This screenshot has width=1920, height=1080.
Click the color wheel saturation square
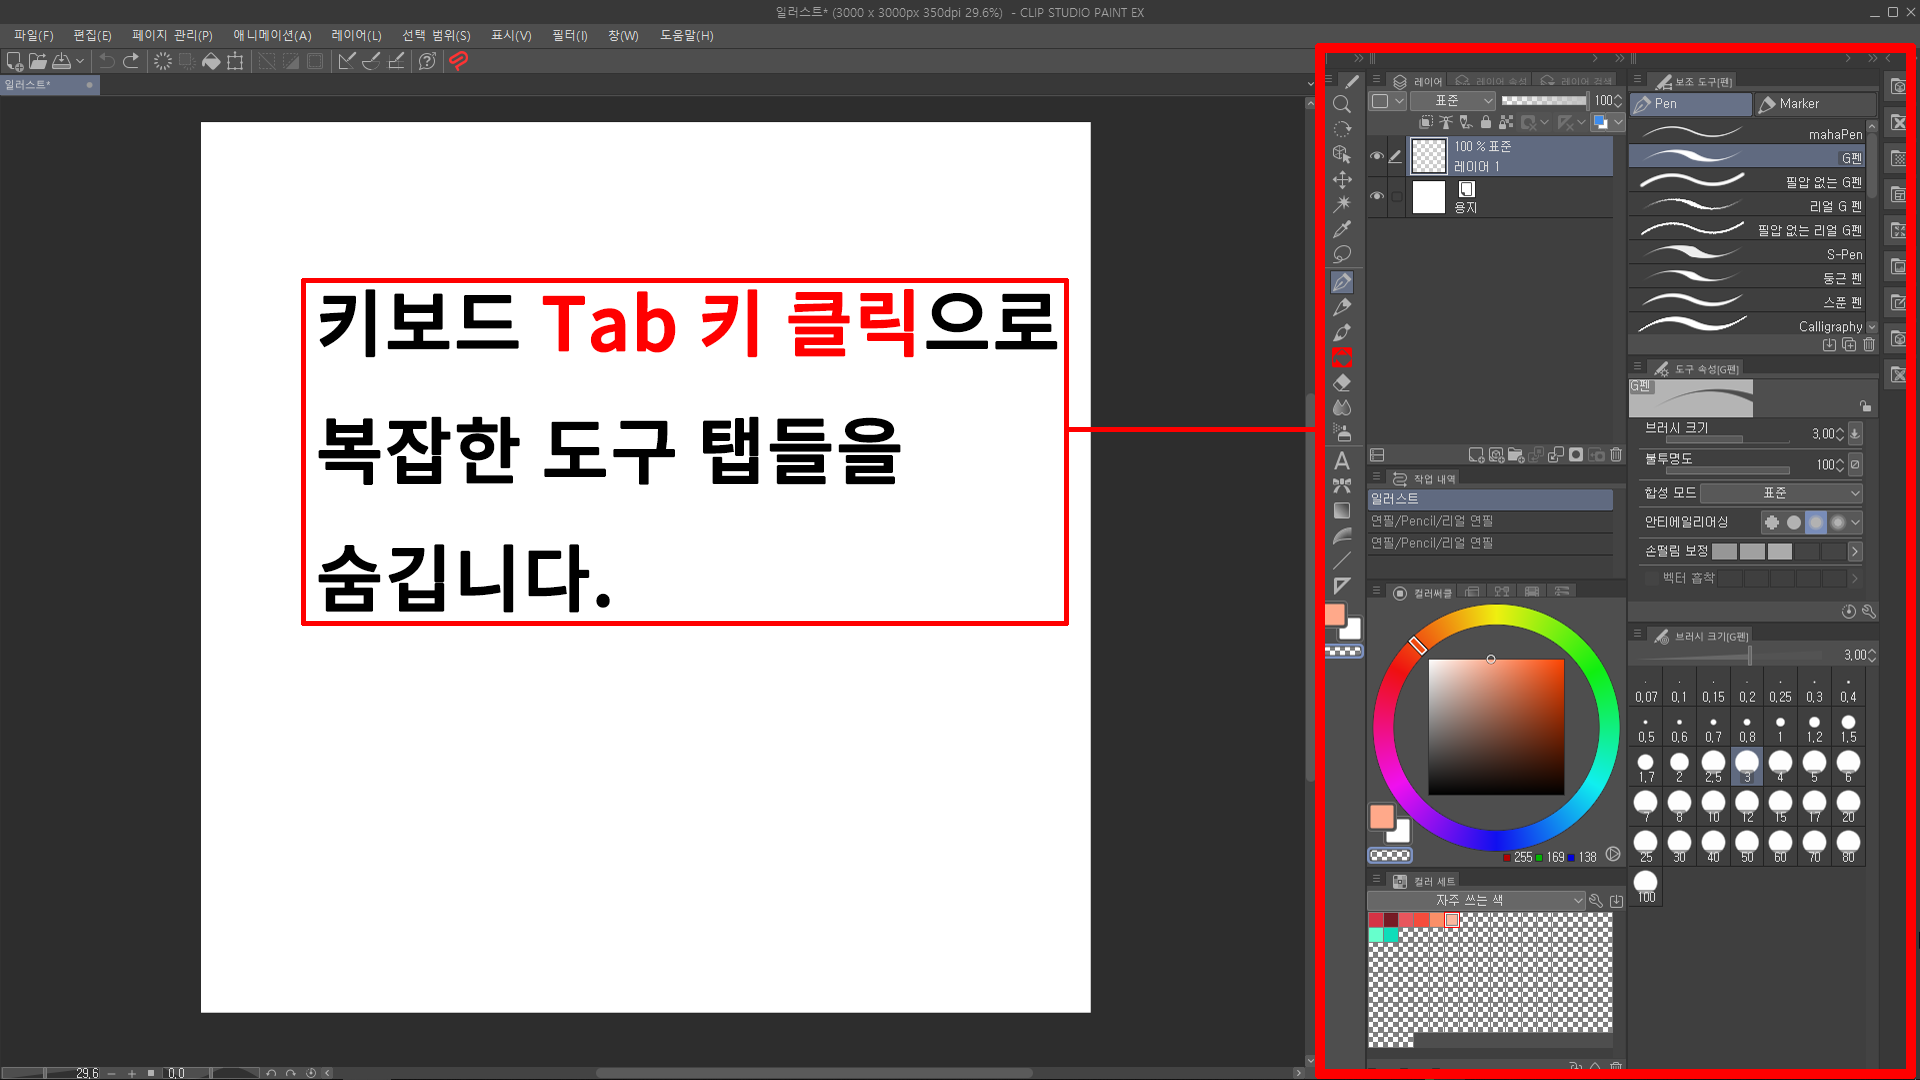[1495, 727]
